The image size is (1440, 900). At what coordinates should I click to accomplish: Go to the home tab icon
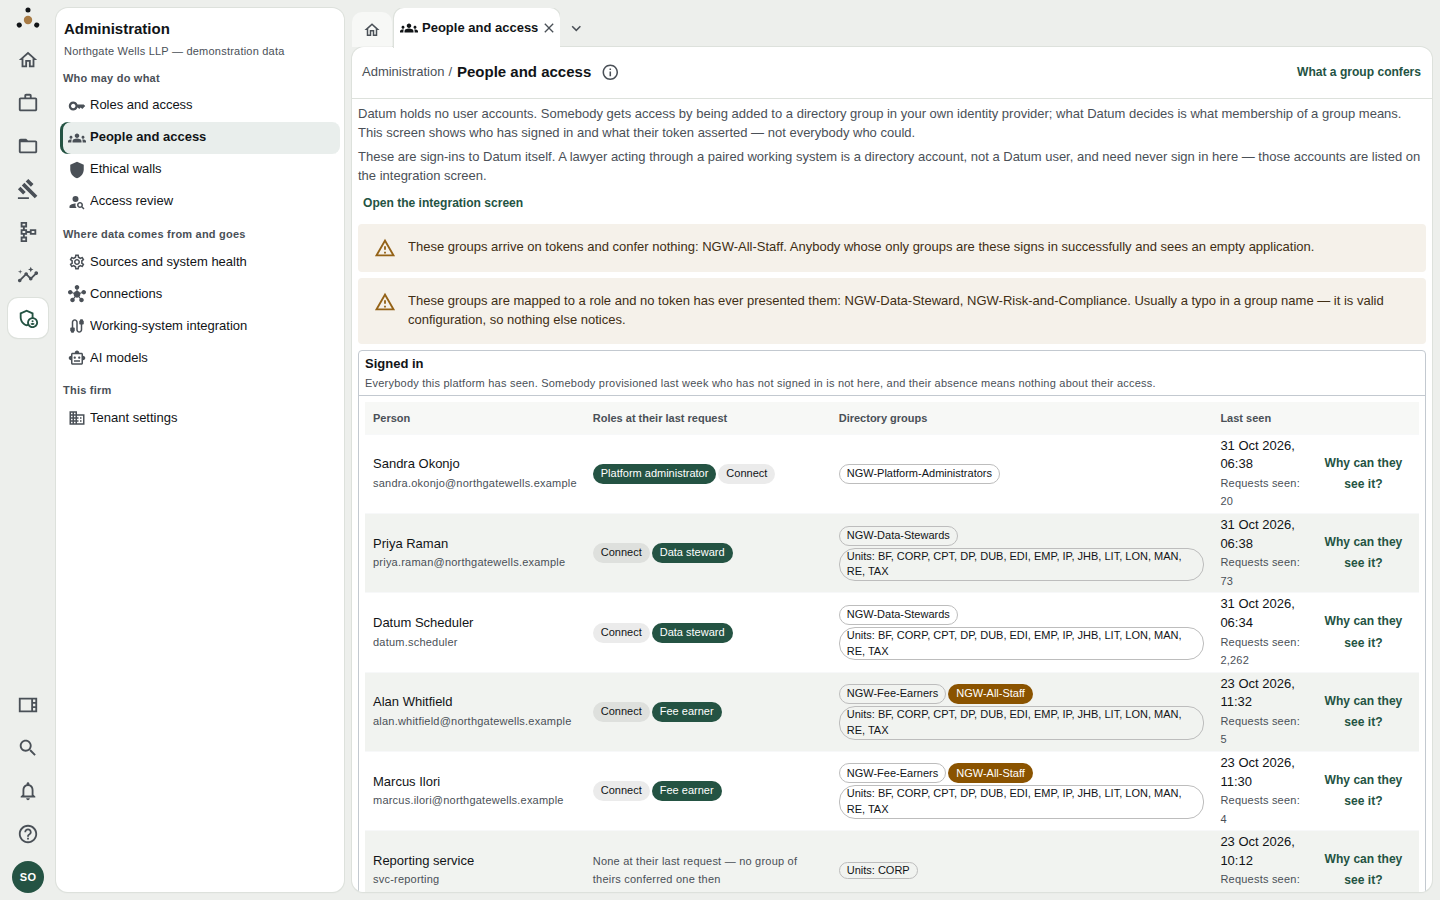pos(372,29)
